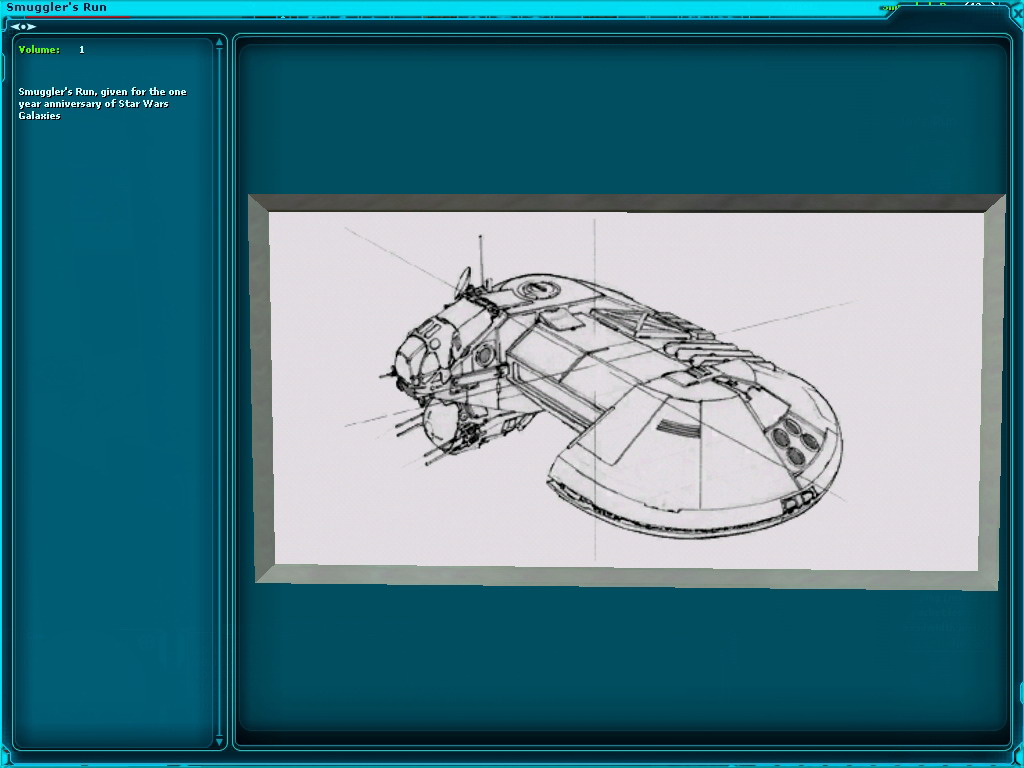Image resolution: width=1024 pixels, height=768 pixels.
Task: Click the view toggle arrows icon below the title
Action: click(23, 27)
